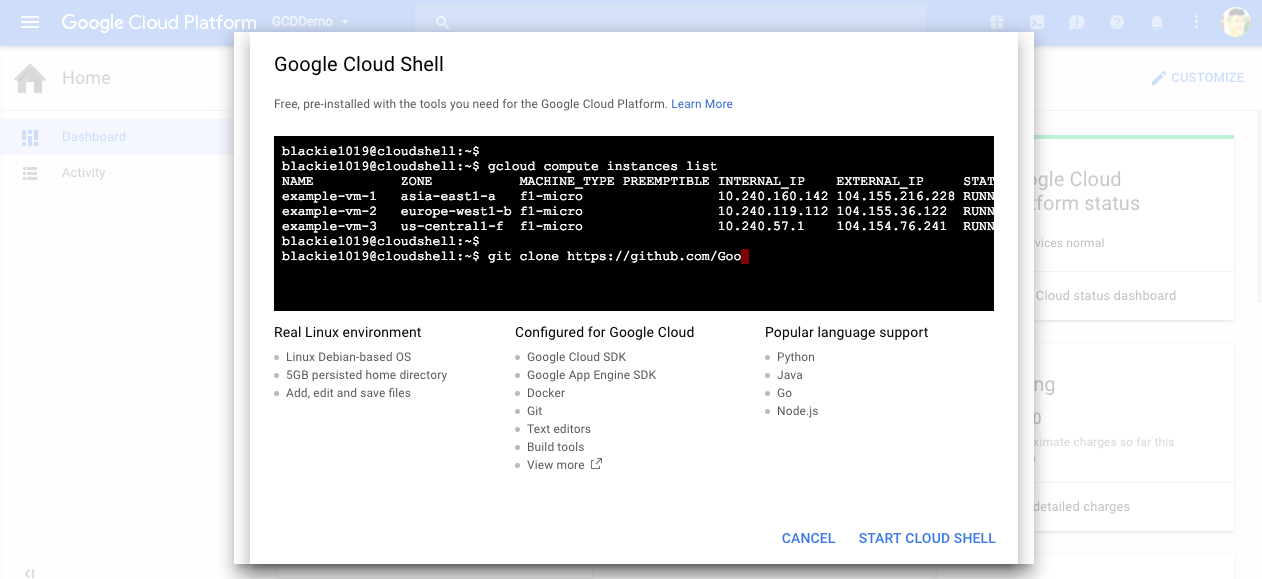1262x579 pixels.
Task: Select Dashboard in the sidebar
Action: coord(93,137)
